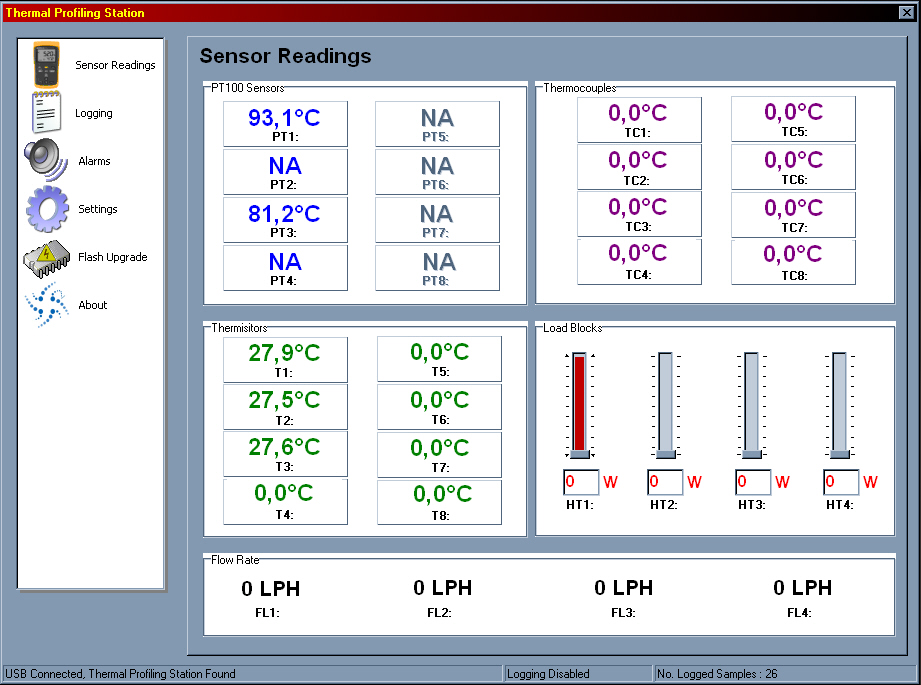
Task: Set the HT4 load block slider
Action: 840,405
